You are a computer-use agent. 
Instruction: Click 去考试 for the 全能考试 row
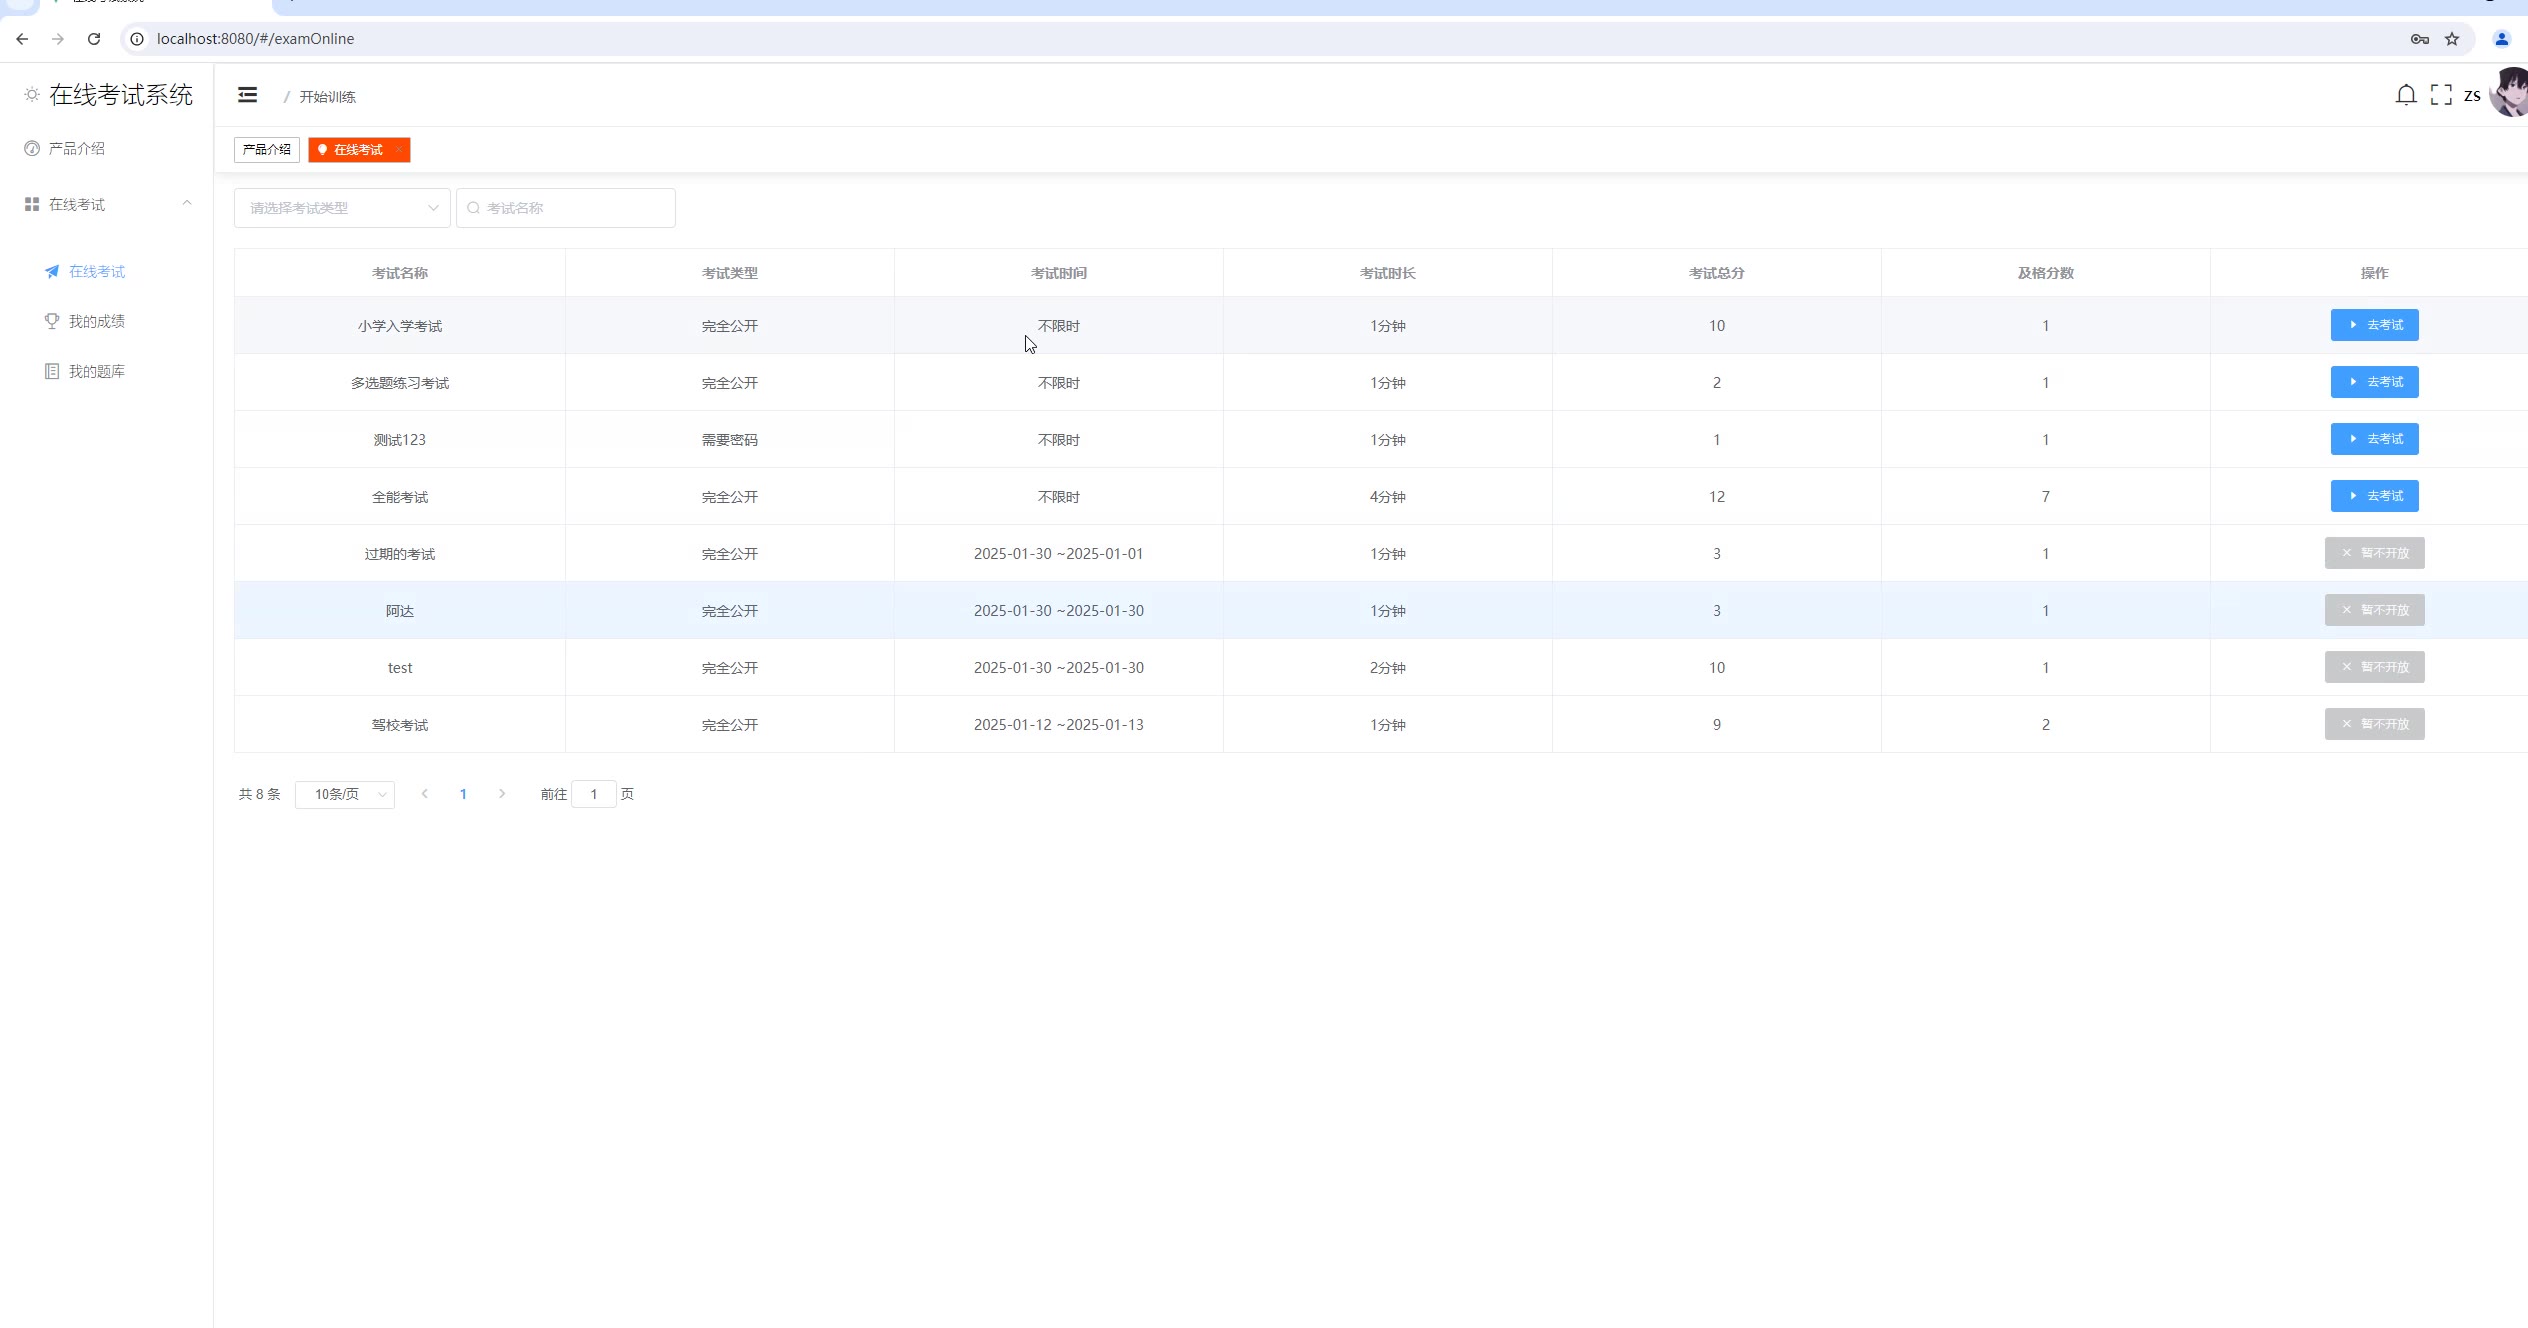pyautogui.click(x=2374, y=496)
